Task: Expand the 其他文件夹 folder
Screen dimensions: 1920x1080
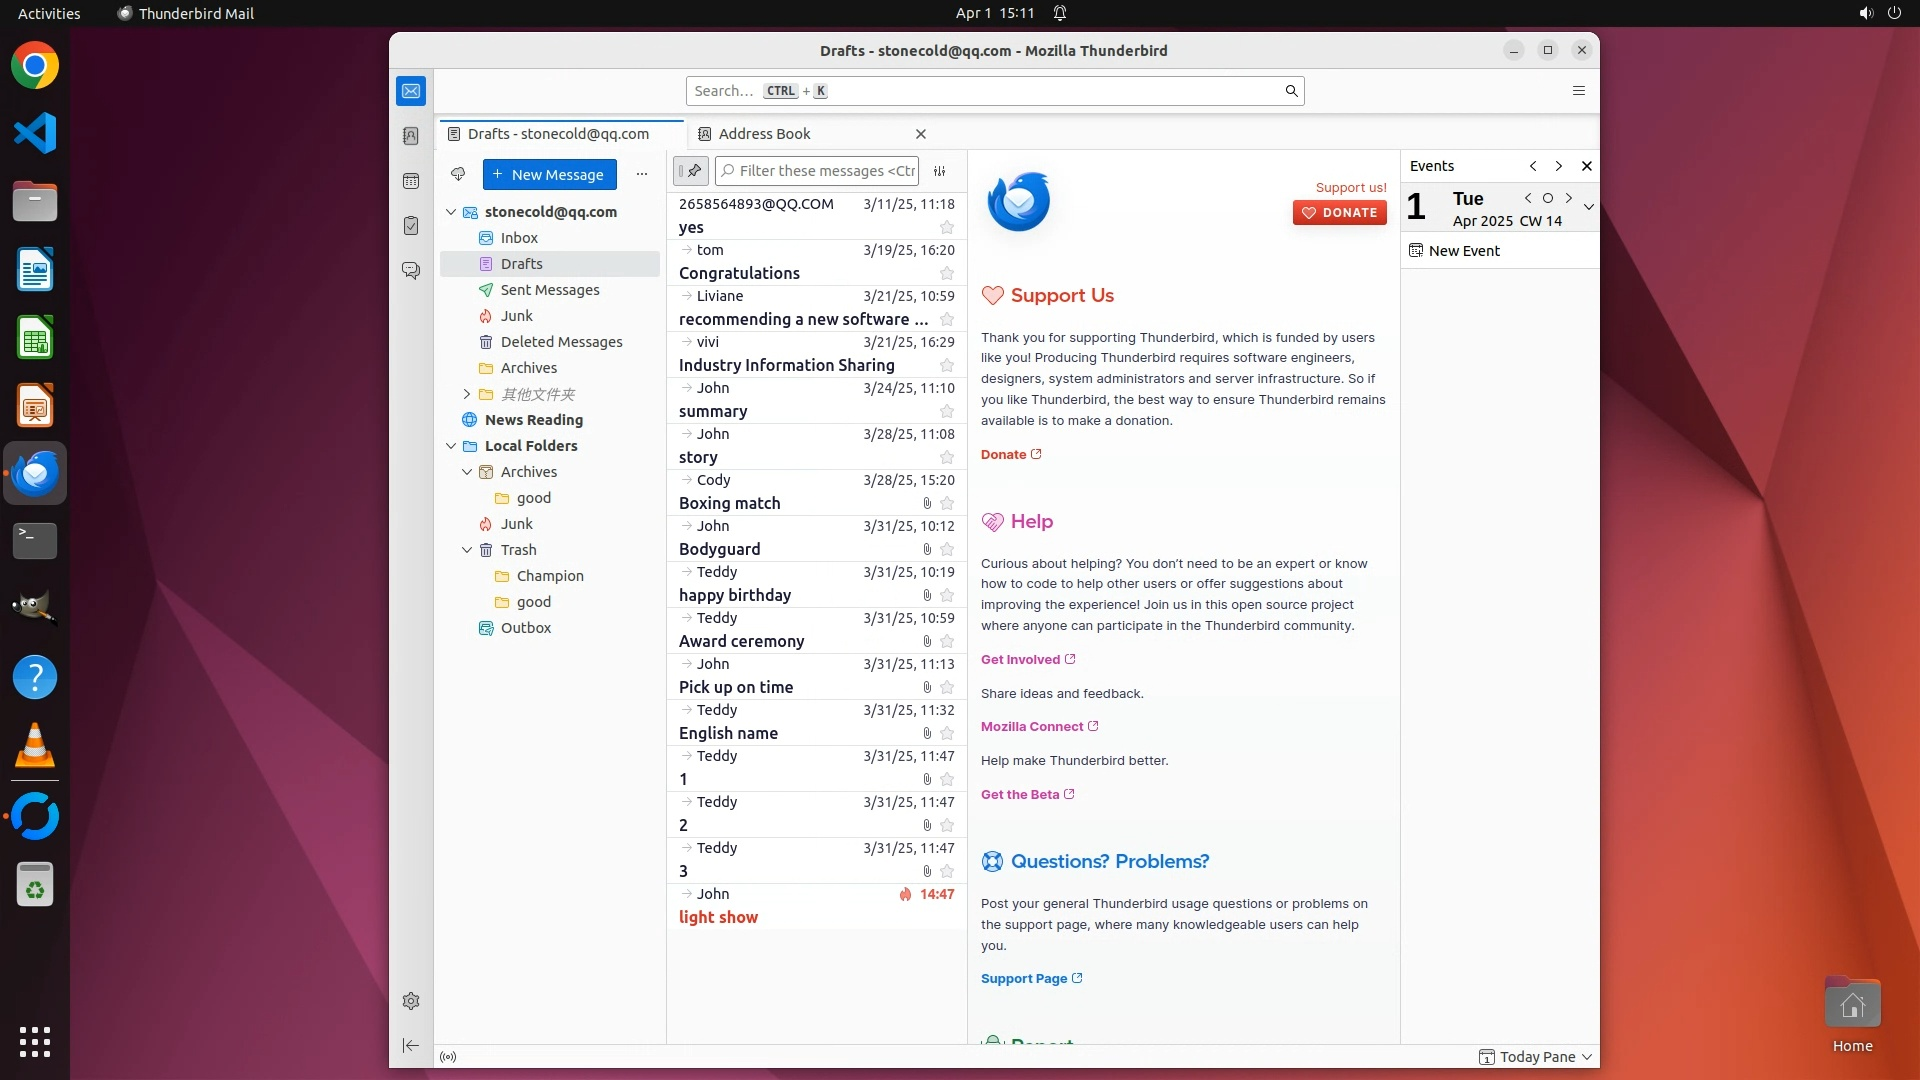Action: pos(467,394)
